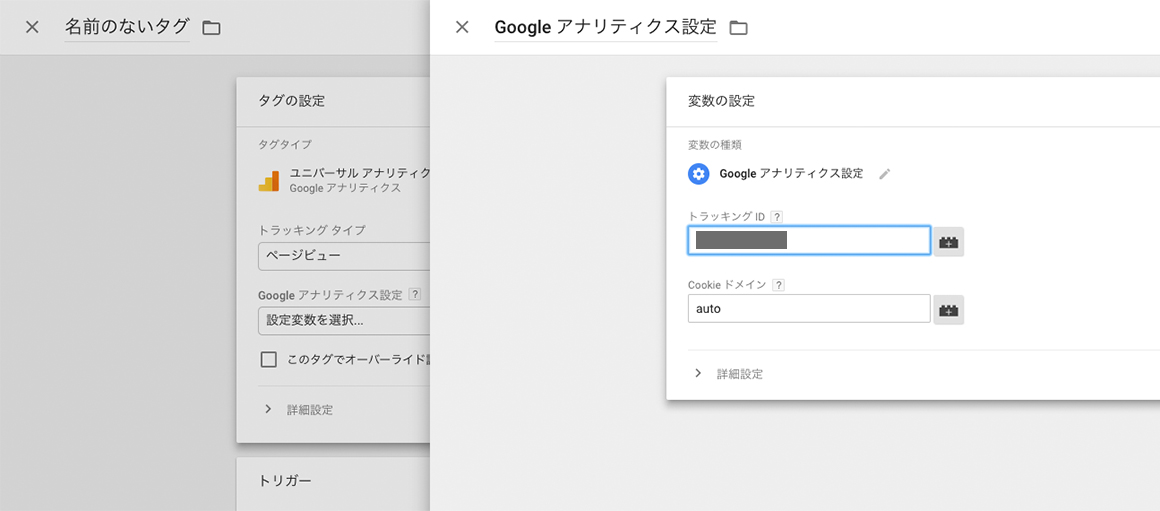Edit the Google アナリティクス設定 variable name
The height and width of the screenshot is (511, 1160).
click(605, 27)
